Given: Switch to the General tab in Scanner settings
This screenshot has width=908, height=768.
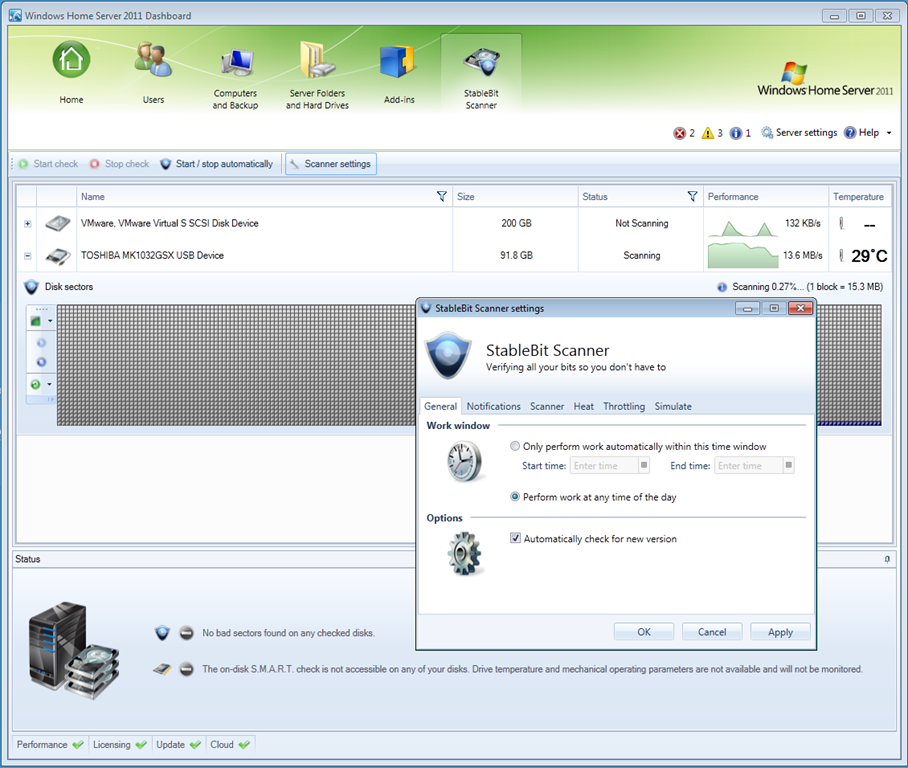Looking at the screenshot, I should (x=441, y=407).
